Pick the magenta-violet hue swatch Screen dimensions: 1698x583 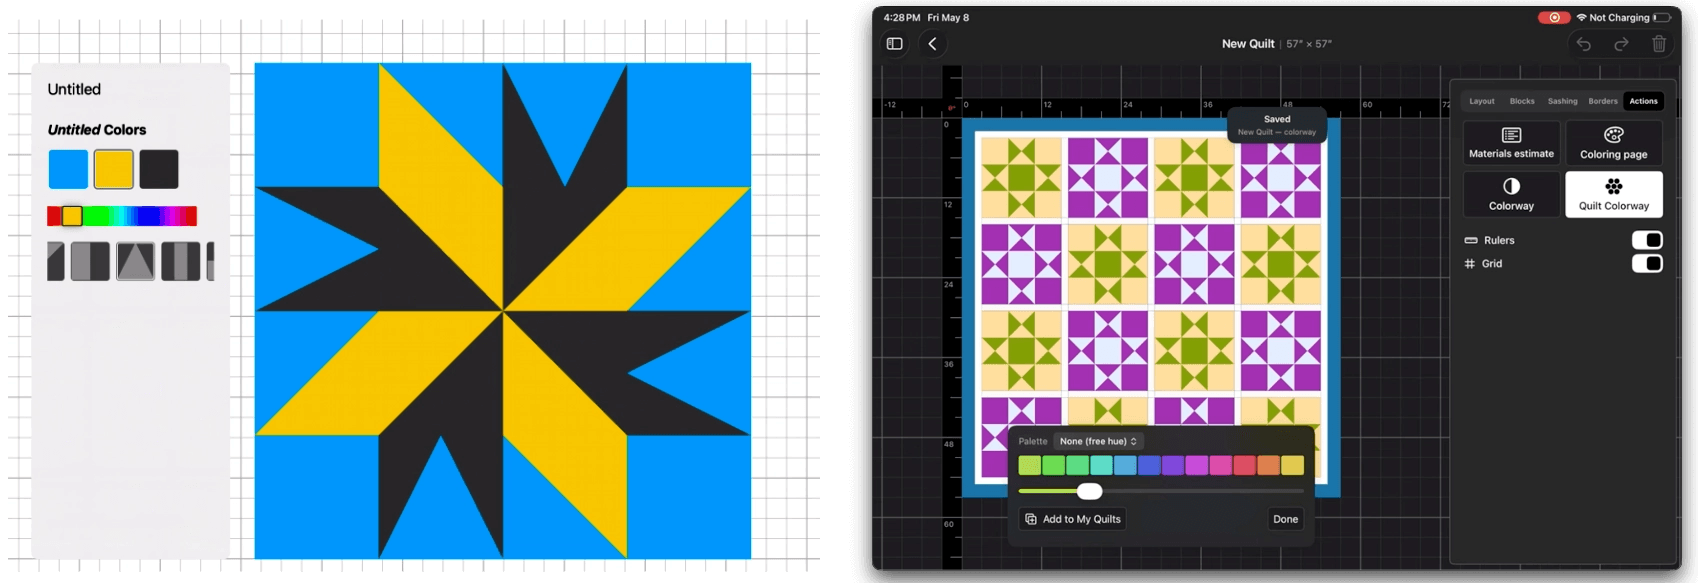point(1197,465)
